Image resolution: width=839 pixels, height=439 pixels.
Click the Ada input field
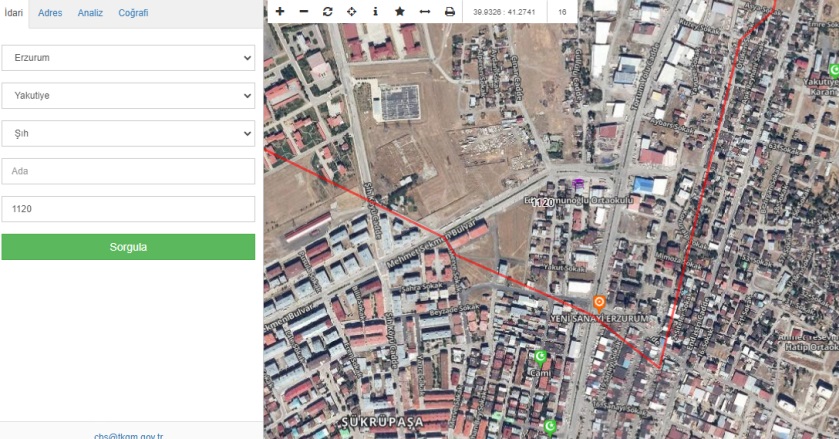[x=128, y=171]
